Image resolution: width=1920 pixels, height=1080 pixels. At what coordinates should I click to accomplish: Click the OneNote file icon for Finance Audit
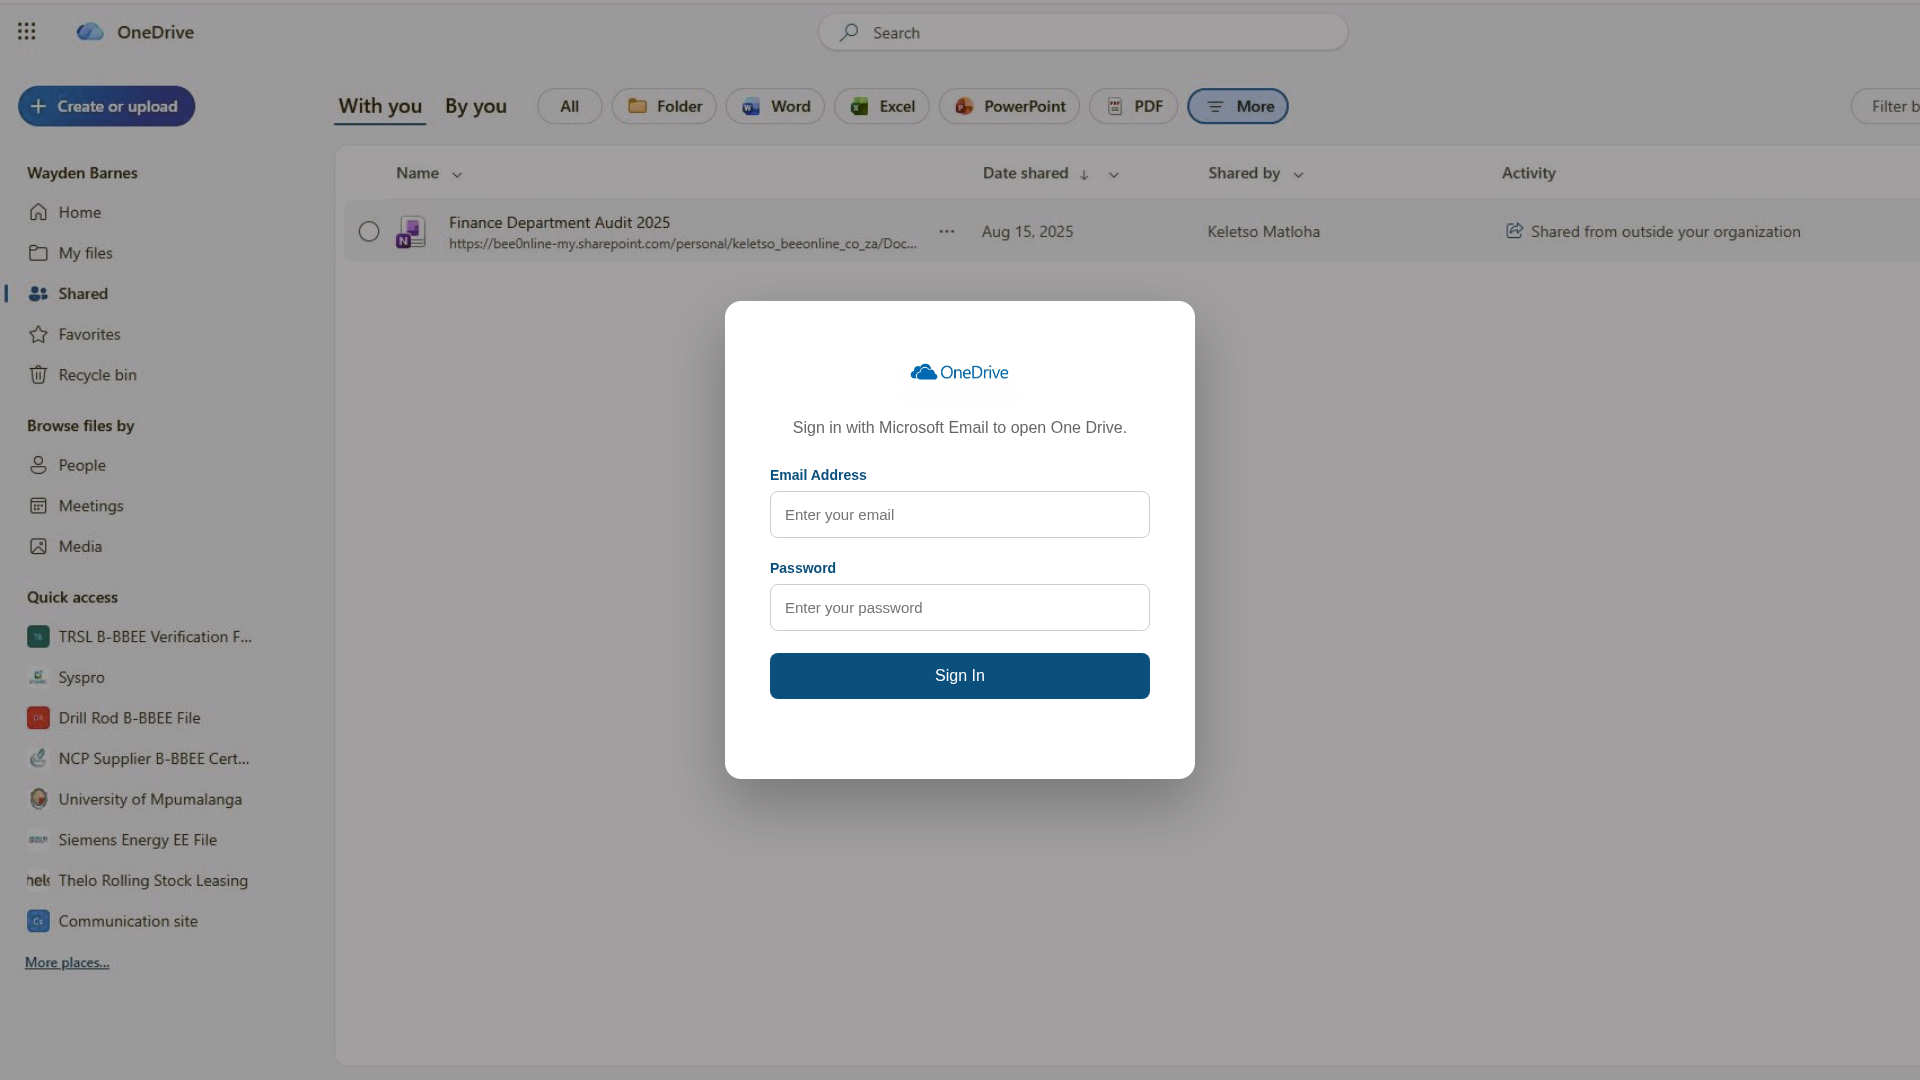(x=410, y=232)
